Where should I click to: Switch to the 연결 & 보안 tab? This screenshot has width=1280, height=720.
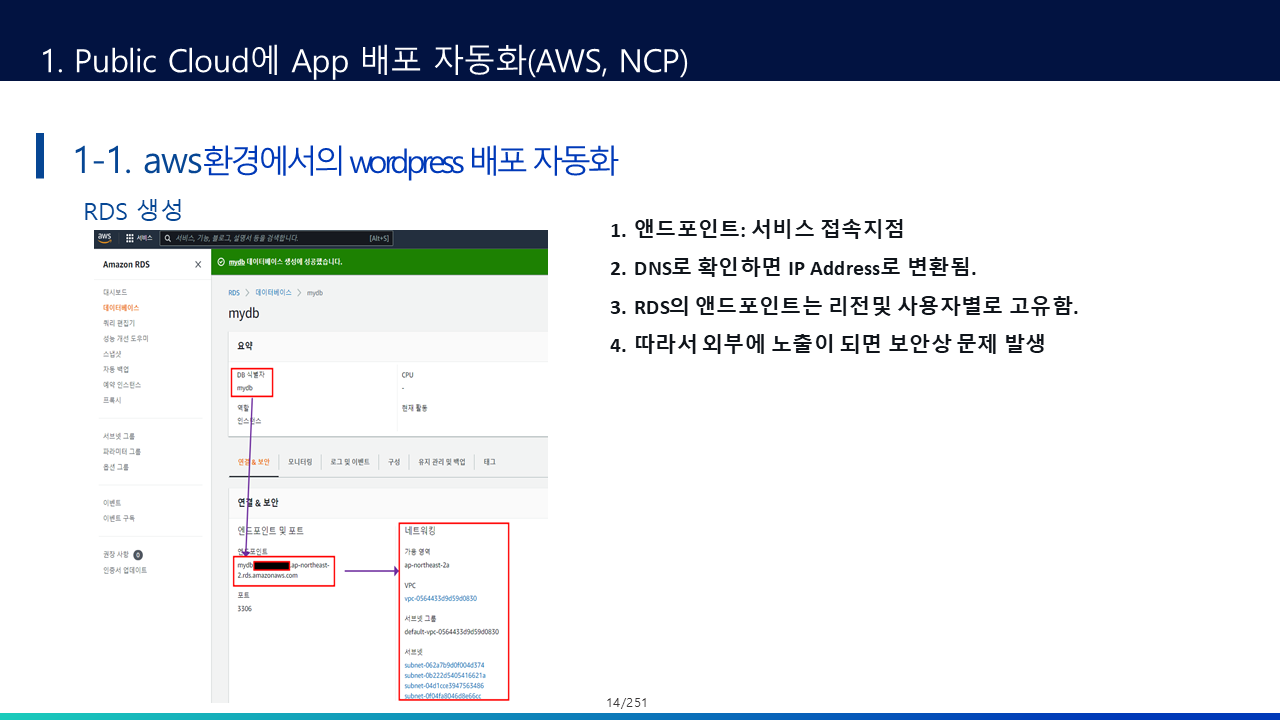point(254,462)
